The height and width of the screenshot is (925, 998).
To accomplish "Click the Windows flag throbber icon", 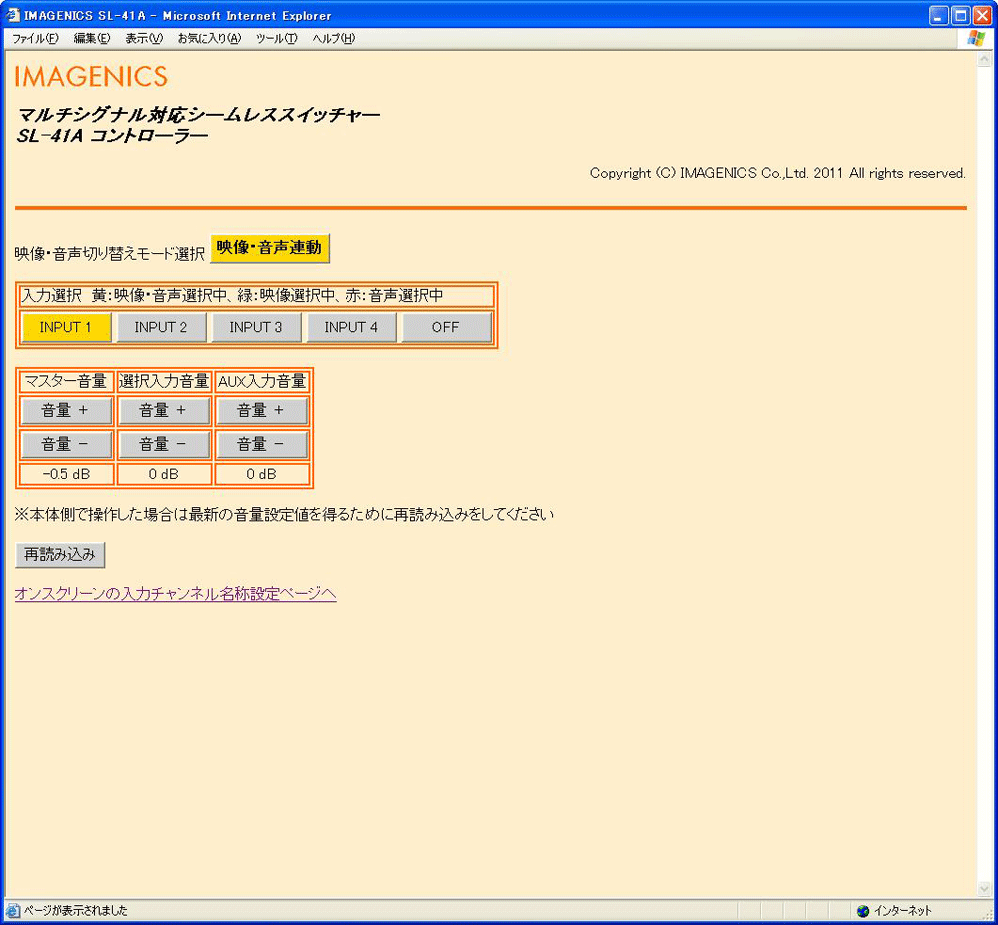I will (x=976, y=38).
